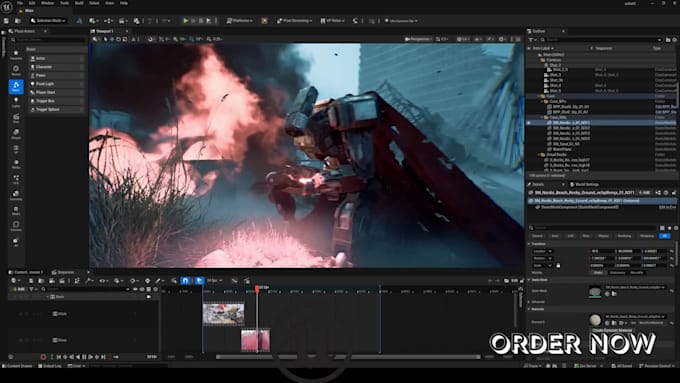Click the static mesh thumbnail in Details
This screenshot has height=383, width=680.
tap(595, 291)
